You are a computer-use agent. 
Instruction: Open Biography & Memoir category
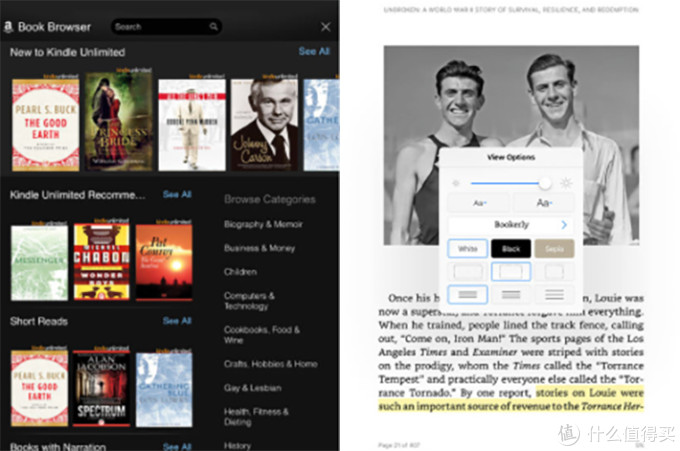tap(263, 224)
